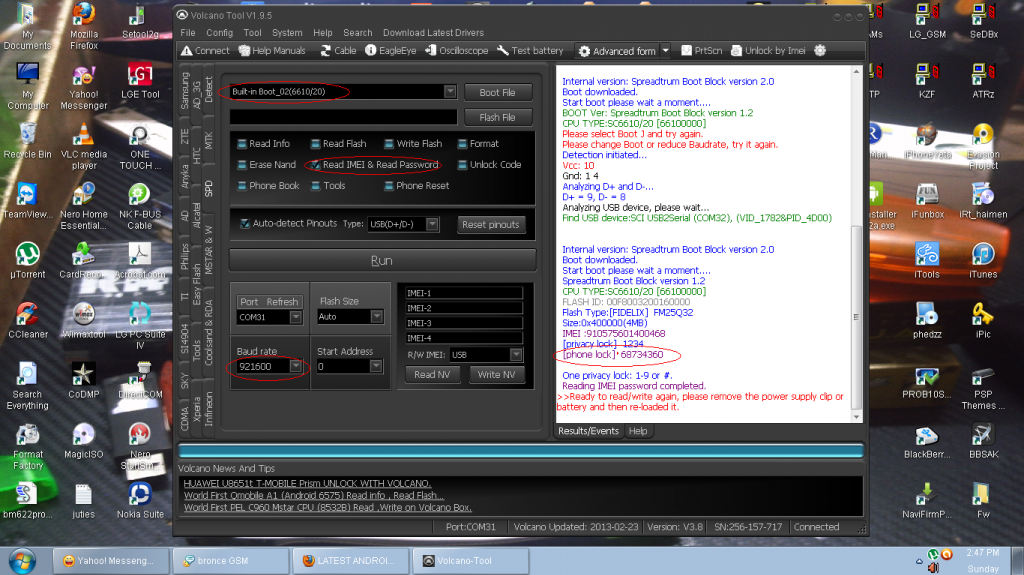Viewport: 1024px width, 575px height.
Task: Click the Cable toolbar icon
Action: 338,50
